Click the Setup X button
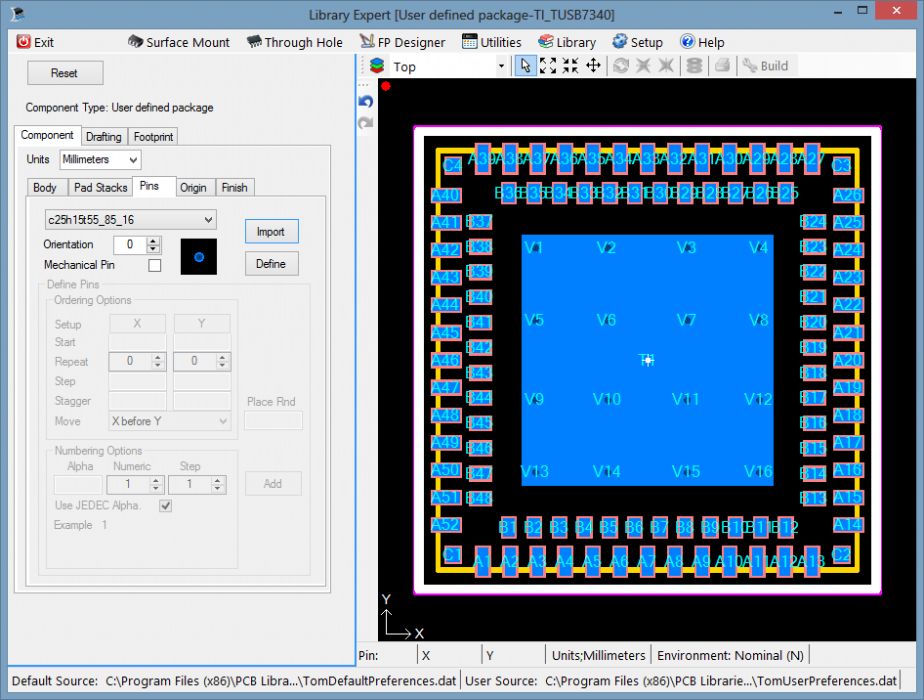The image size is (924, 700). click(x=137, y=323)
